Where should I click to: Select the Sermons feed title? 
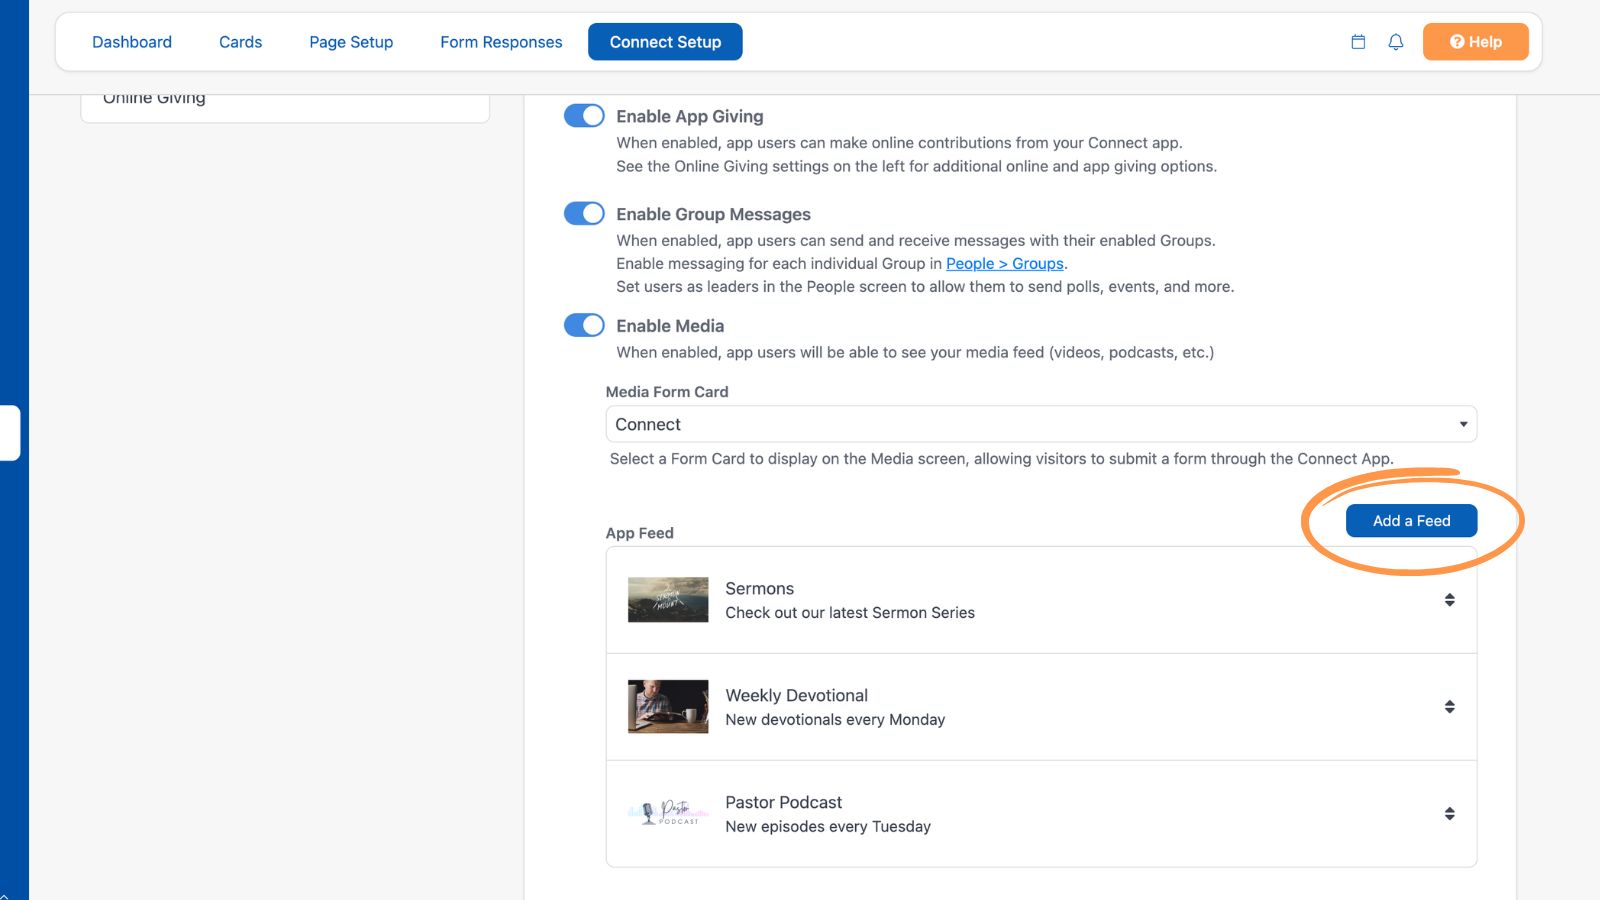pyautogui.click(x=760, y=589)
